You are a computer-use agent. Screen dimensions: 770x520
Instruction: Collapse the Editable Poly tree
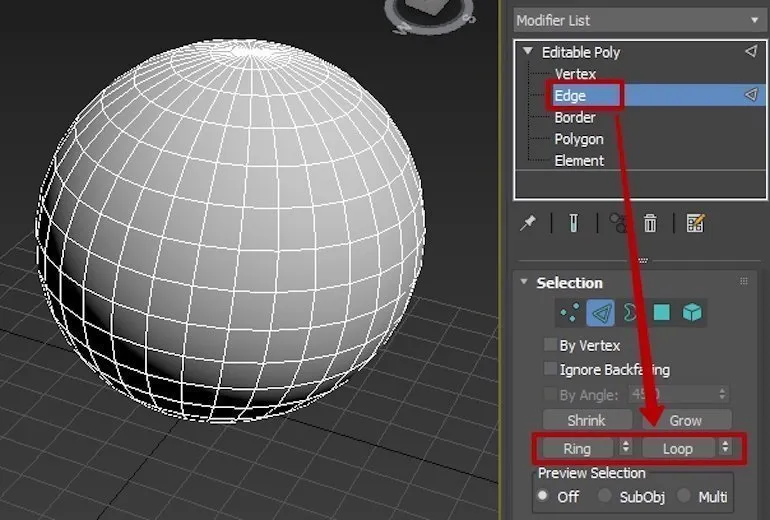point(528,52)
